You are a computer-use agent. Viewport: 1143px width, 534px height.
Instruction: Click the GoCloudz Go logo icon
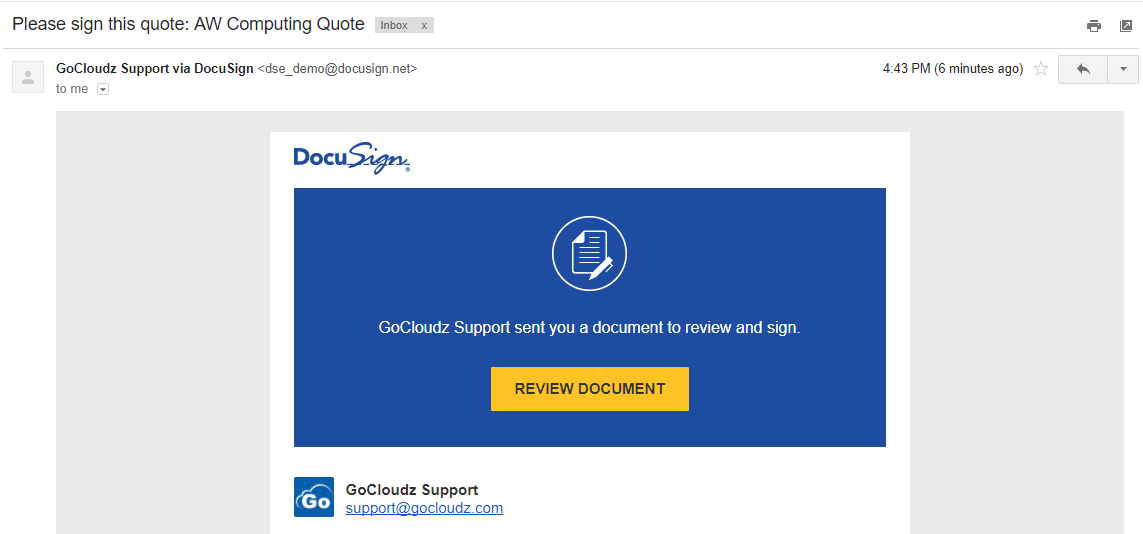pos(314,497)
